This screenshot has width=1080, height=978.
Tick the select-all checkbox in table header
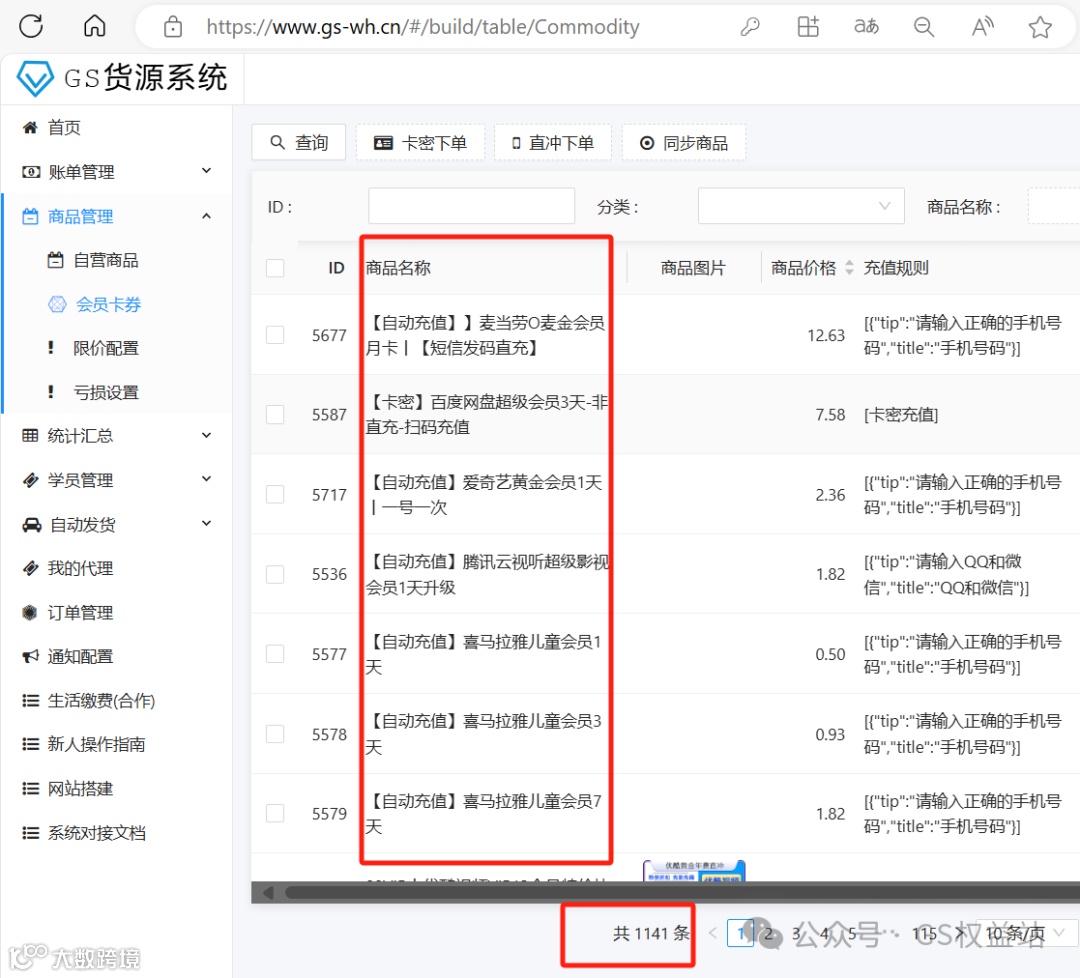(x=275, y=268)
